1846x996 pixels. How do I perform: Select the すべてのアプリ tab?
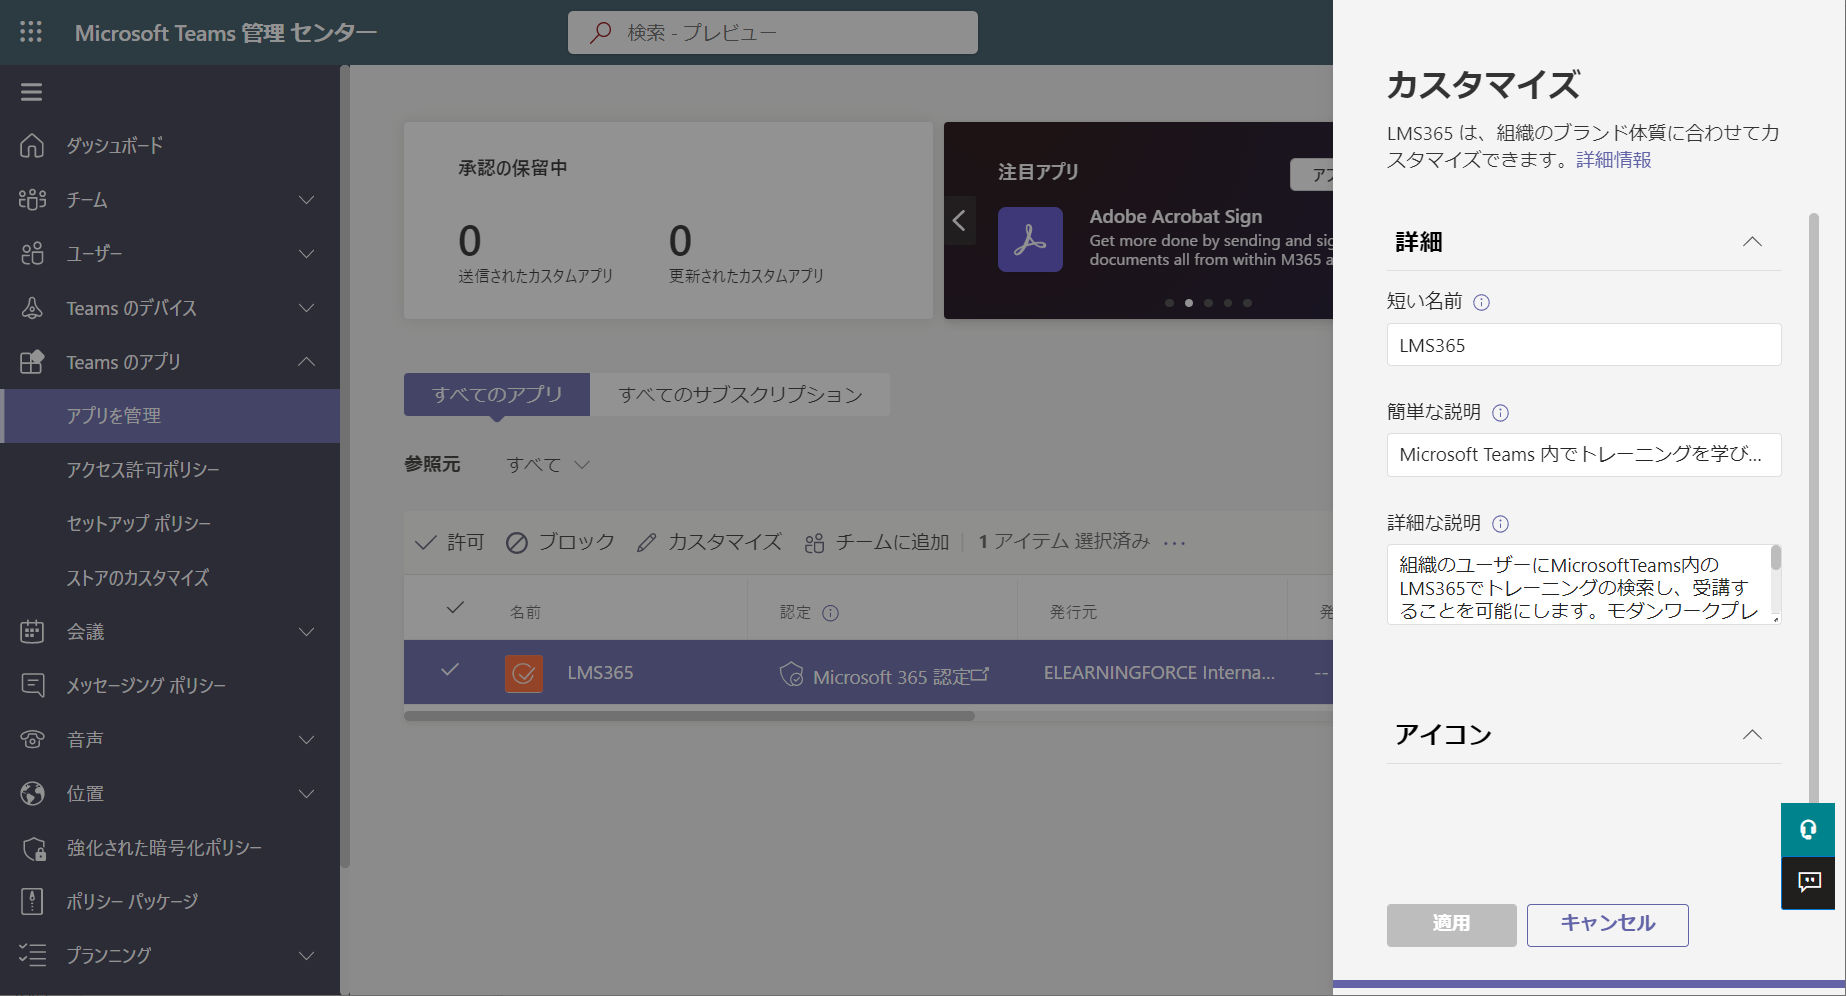[497, 394]
